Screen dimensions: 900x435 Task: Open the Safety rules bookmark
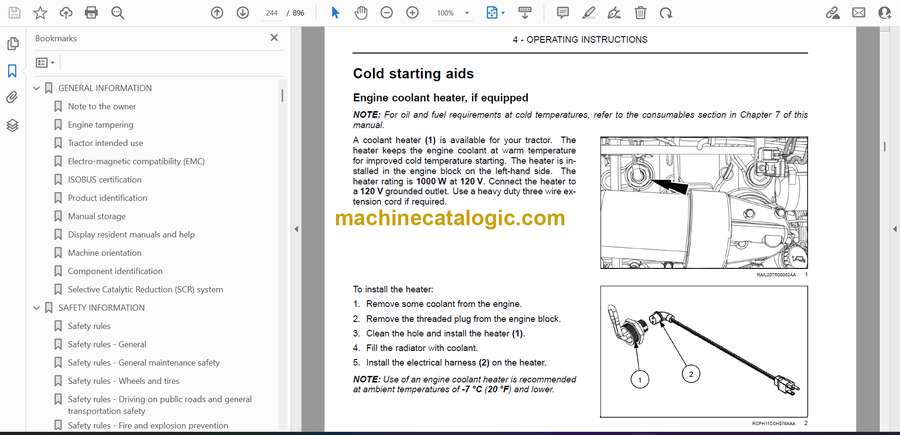(x=89, y=326)
